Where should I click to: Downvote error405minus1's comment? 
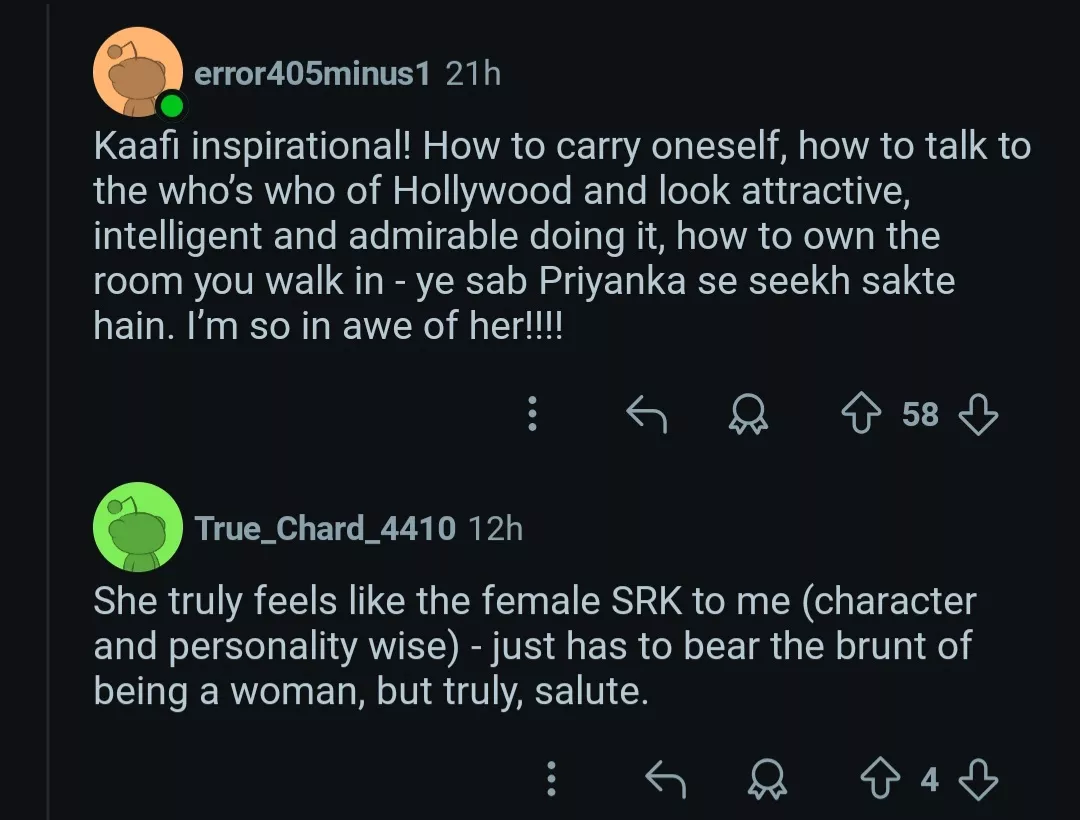(978, 414)
